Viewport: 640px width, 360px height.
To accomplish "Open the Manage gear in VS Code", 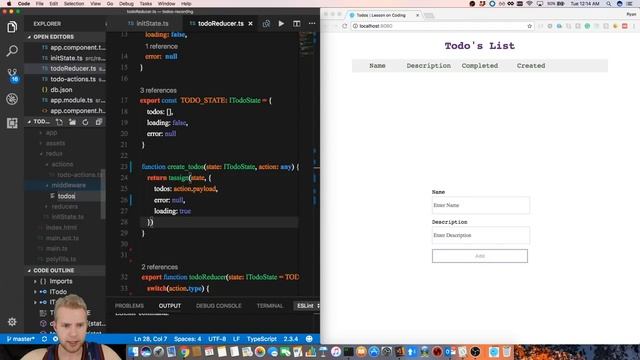I will (12, 322).
